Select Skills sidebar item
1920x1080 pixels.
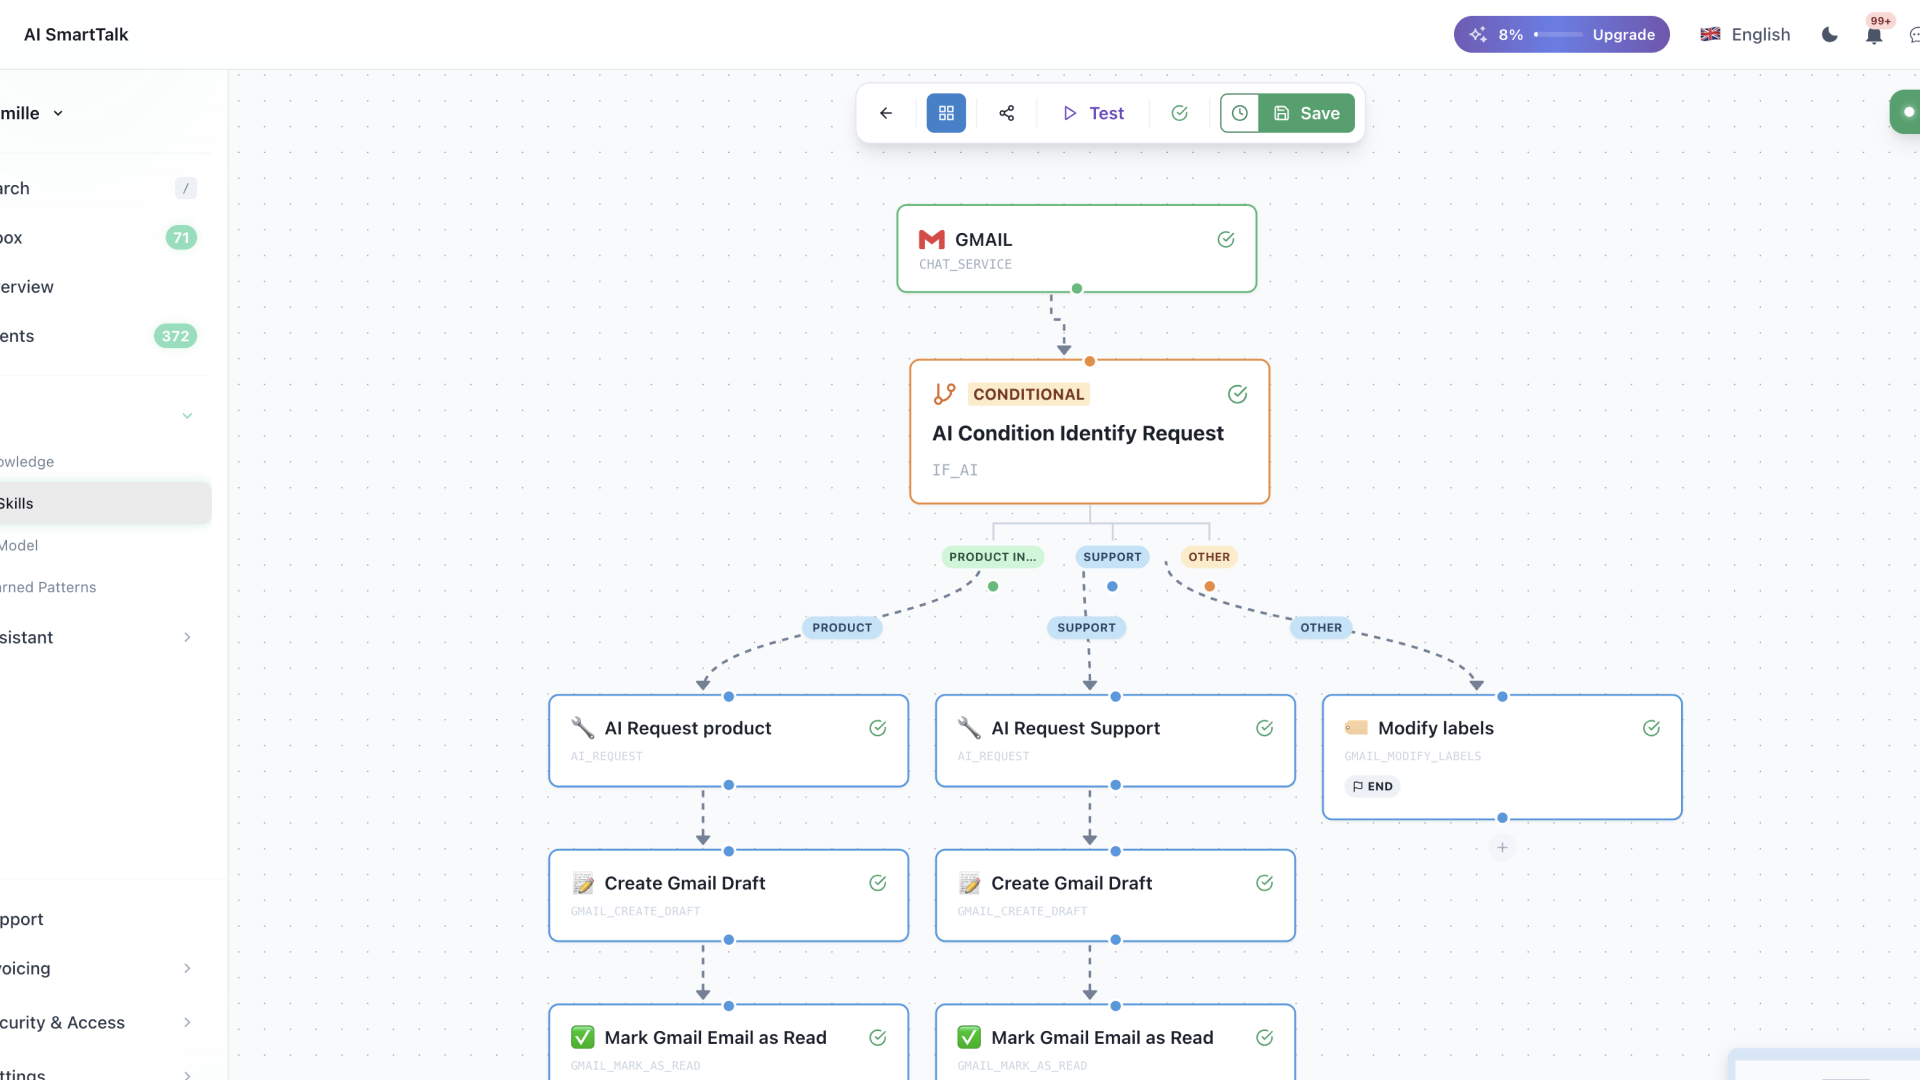click(104, 503)
